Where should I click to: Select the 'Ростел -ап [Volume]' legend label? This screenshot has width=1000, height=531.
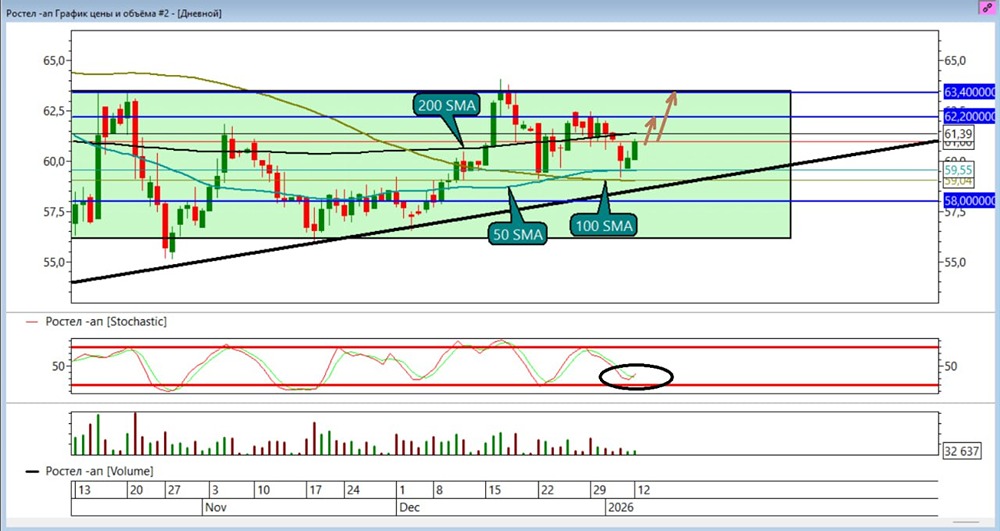(99, 472)
